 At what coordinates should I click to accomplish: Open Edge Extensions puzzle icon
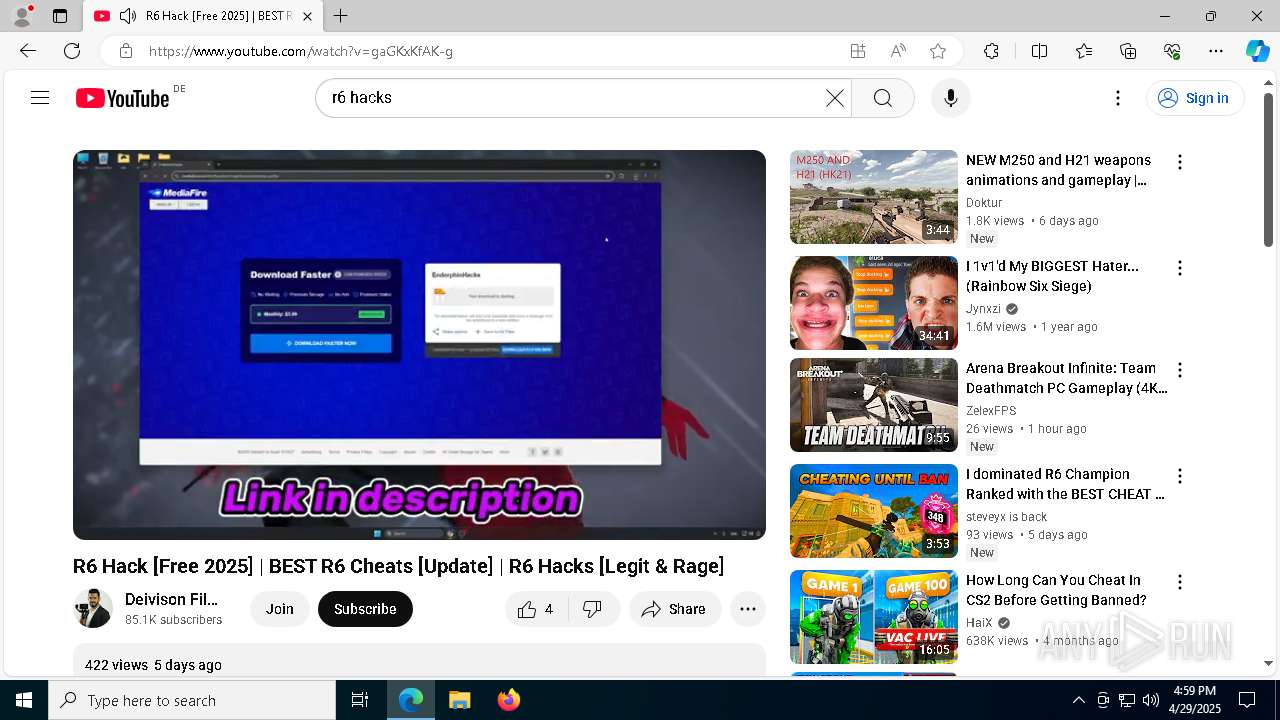pos(991,51)
